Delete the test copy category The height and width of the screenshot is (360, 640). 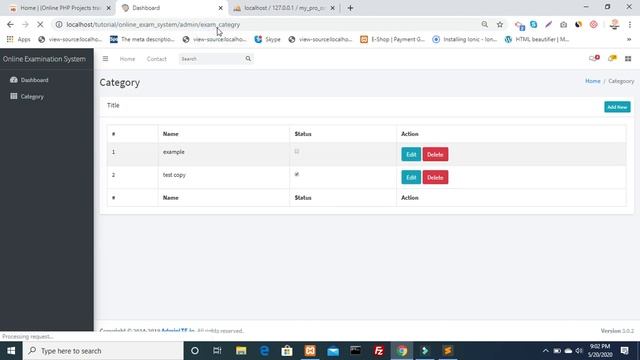(435, 177)
